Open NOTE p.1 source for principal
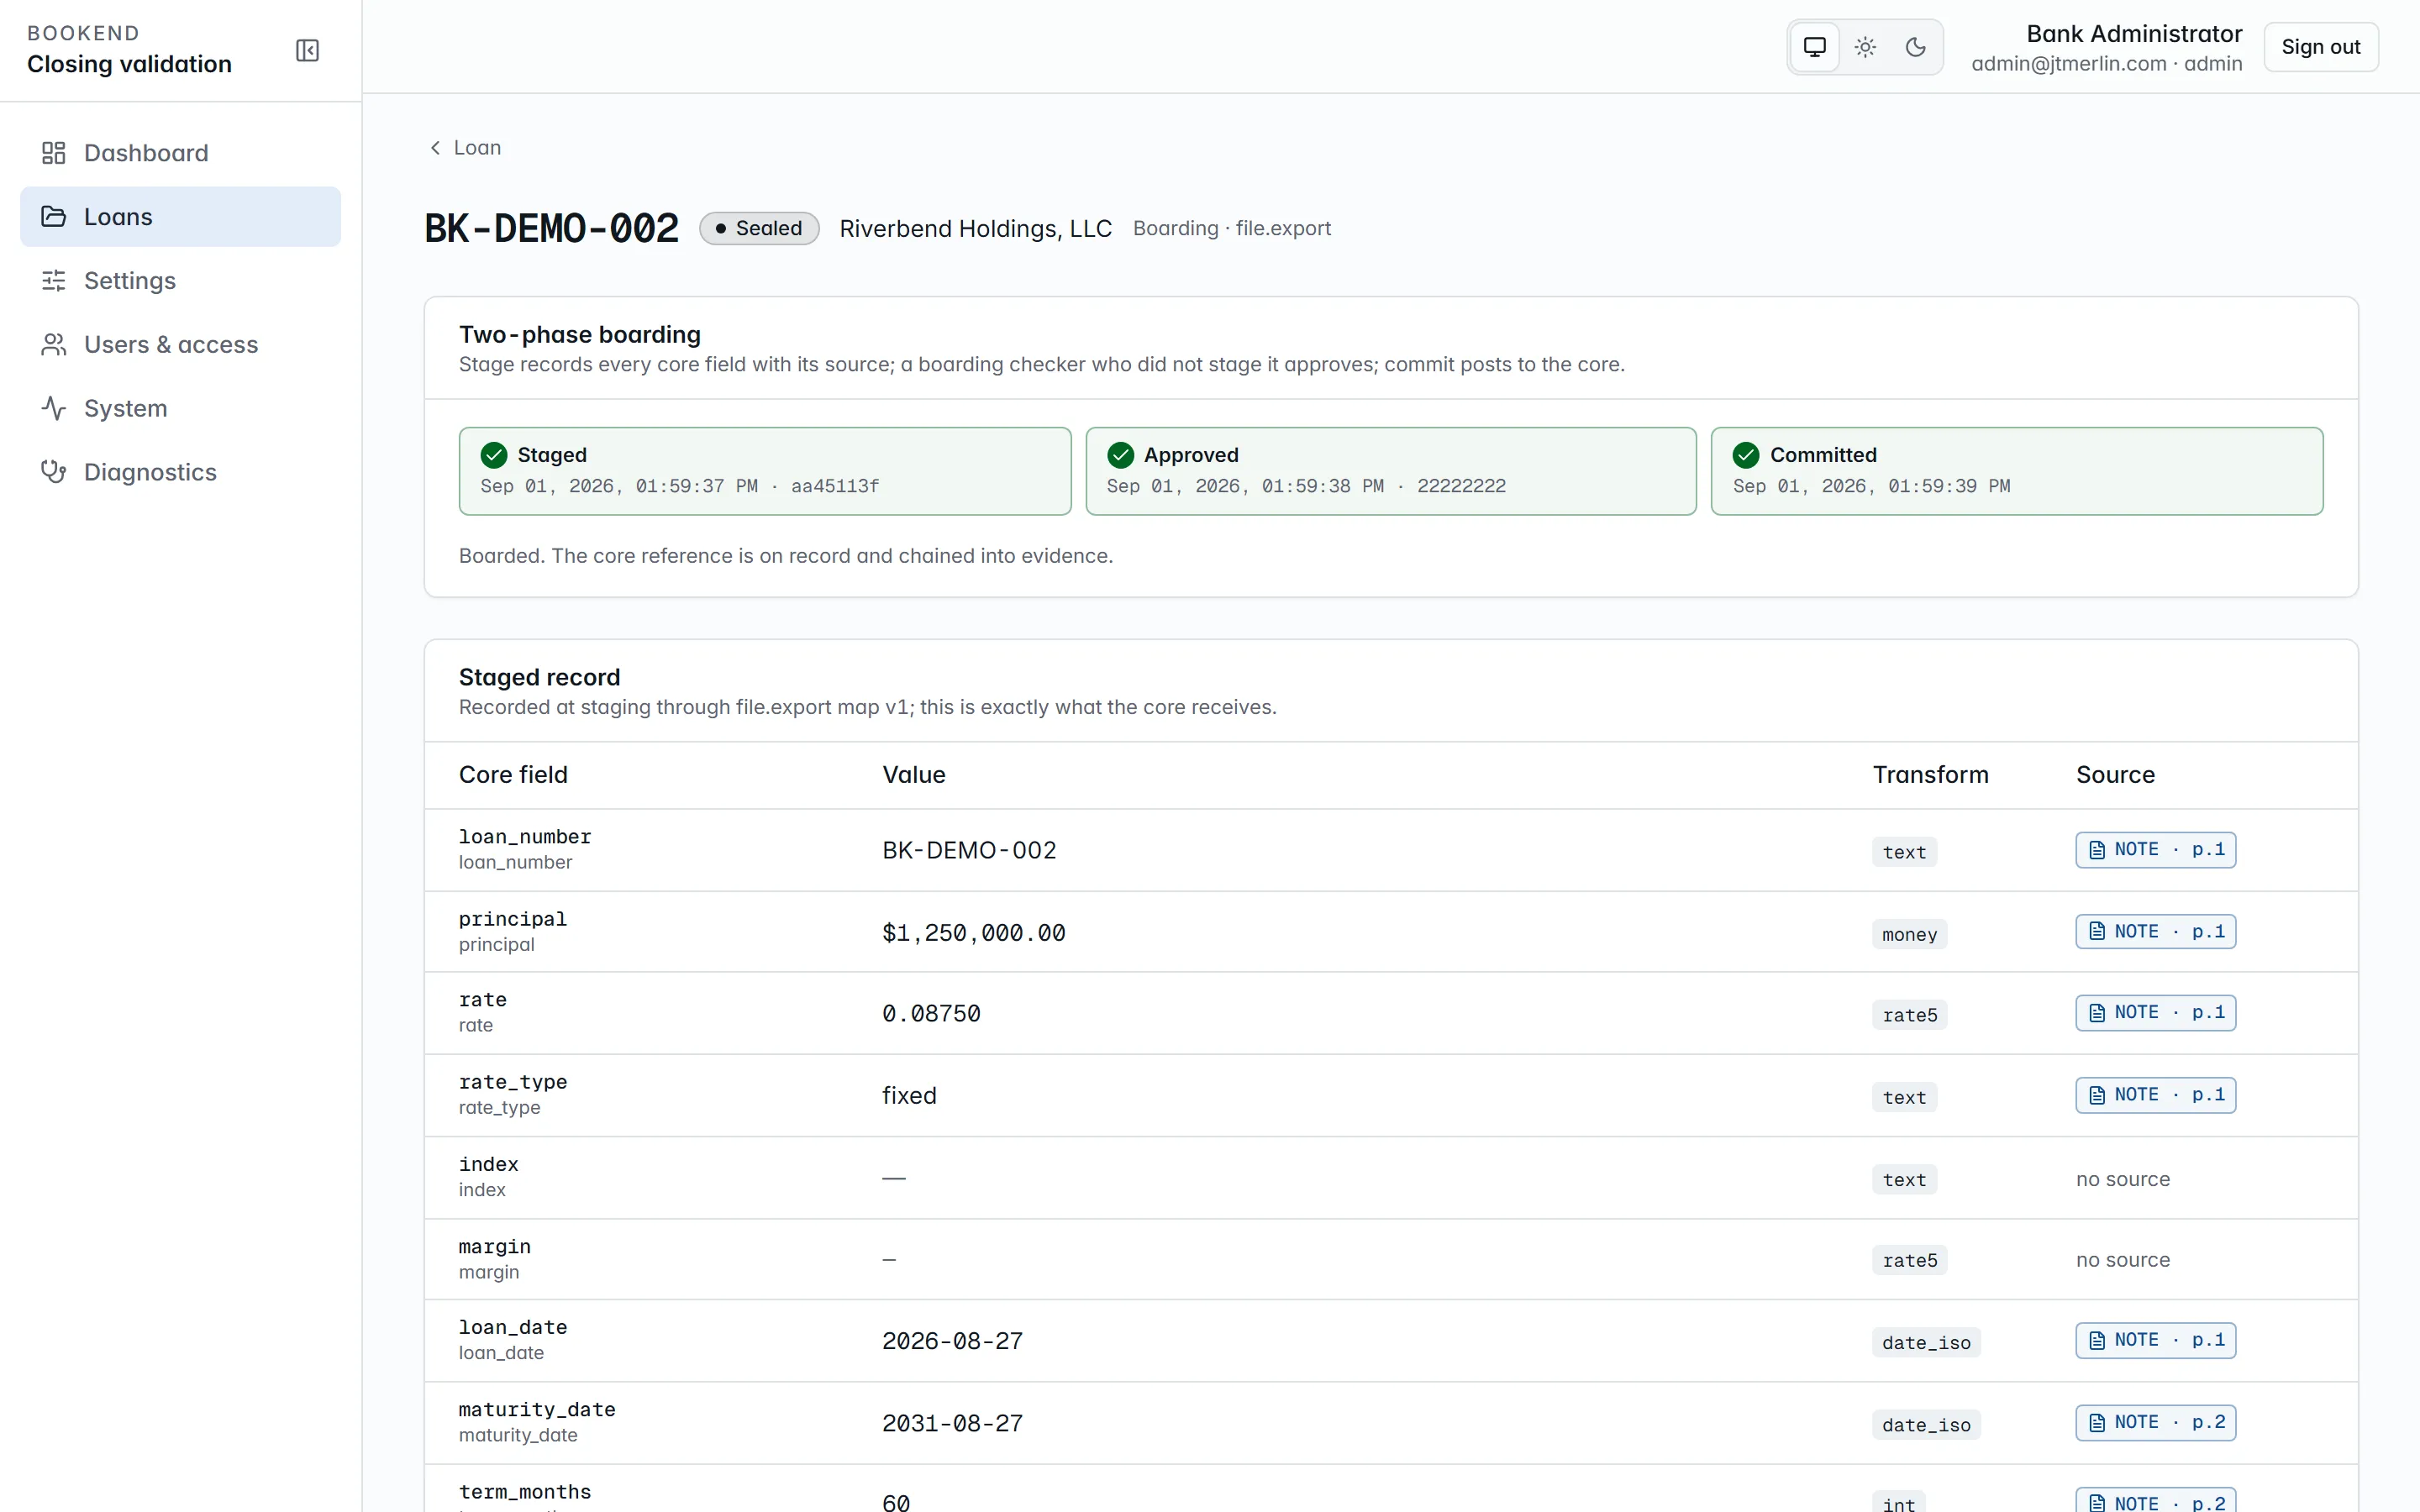2420x1512 pixels. [x=2155, y=932]
